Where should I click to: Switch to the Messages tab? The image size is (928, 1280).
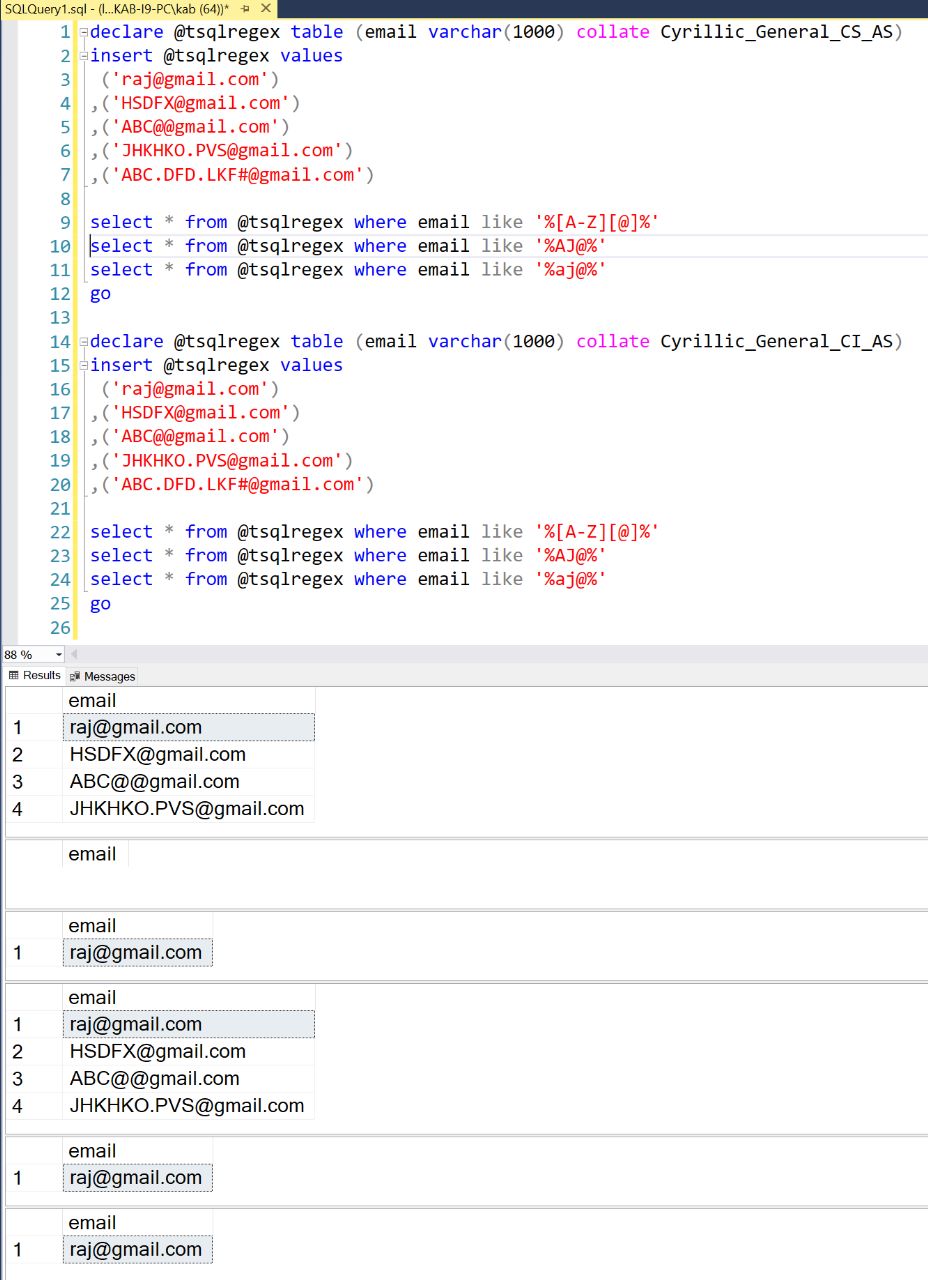[109, 677]
